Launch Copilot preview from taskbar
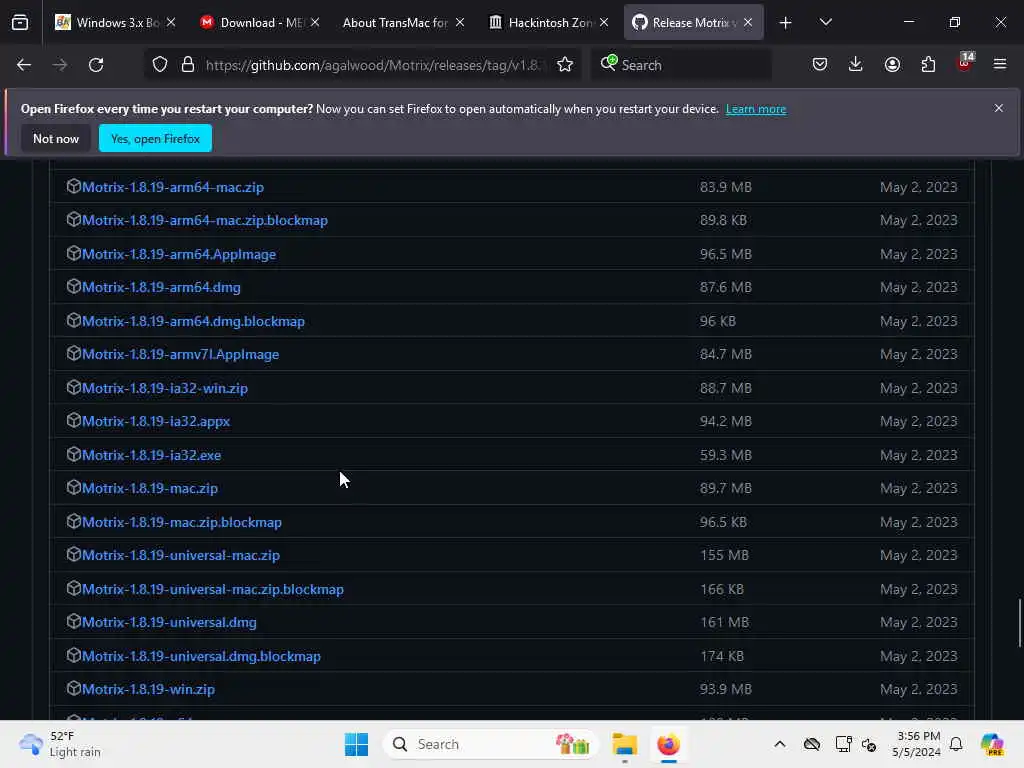 pyautogui.click(x=992, y=744)
